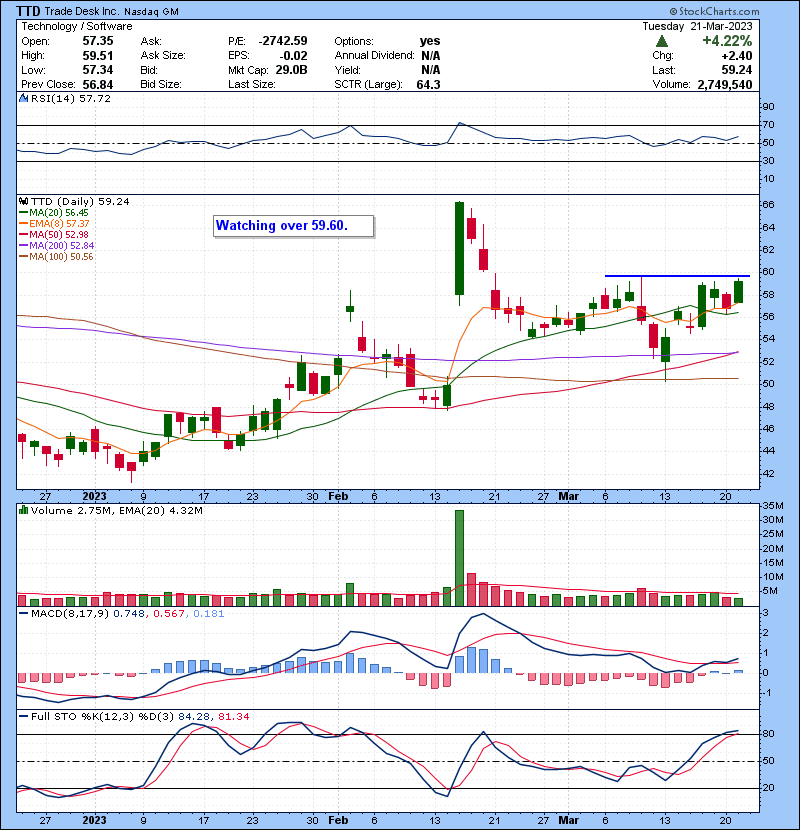
Task: Click the Mkt Cap value 29.0B
Action: pos(291,70)
